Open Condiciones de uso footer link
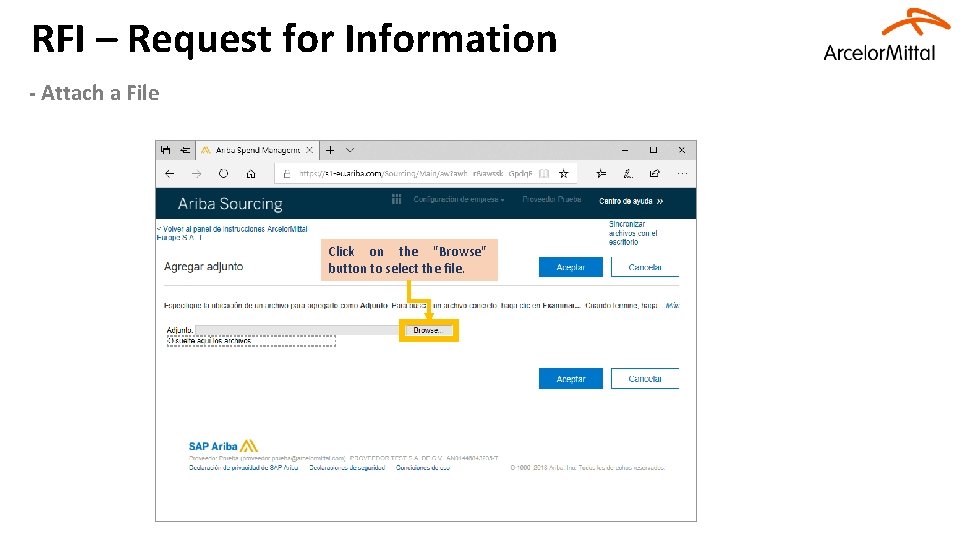 pos(423,468)
